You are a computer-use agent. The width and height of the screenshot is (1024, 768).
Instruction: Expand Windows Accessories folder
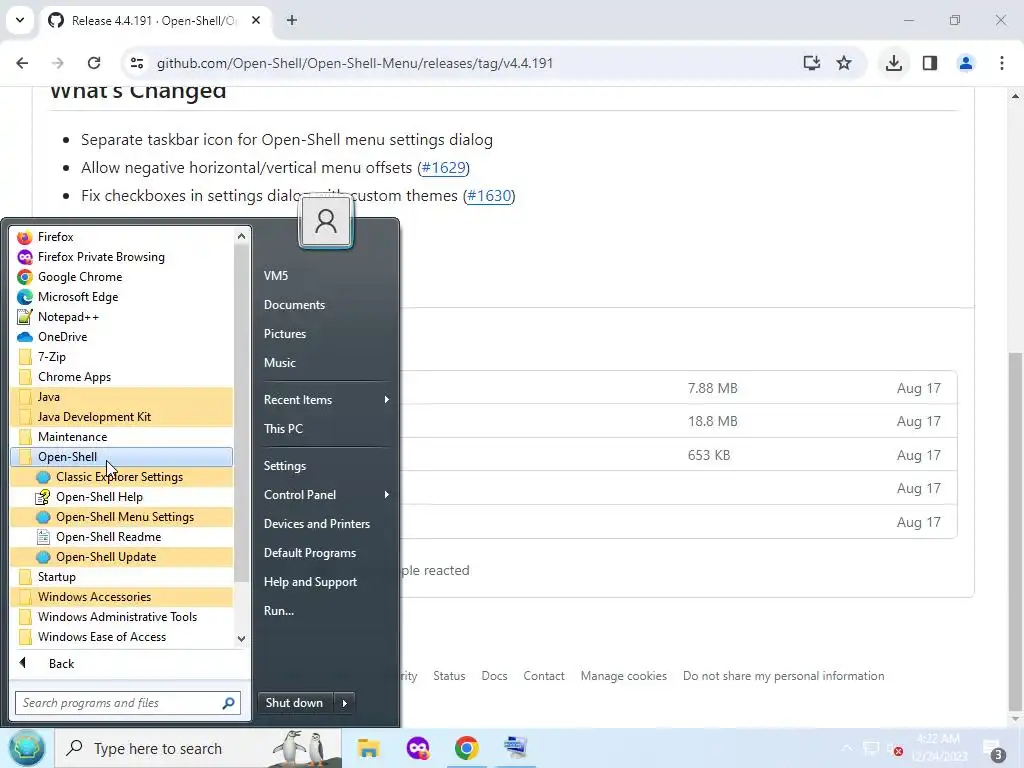(121, 597)
